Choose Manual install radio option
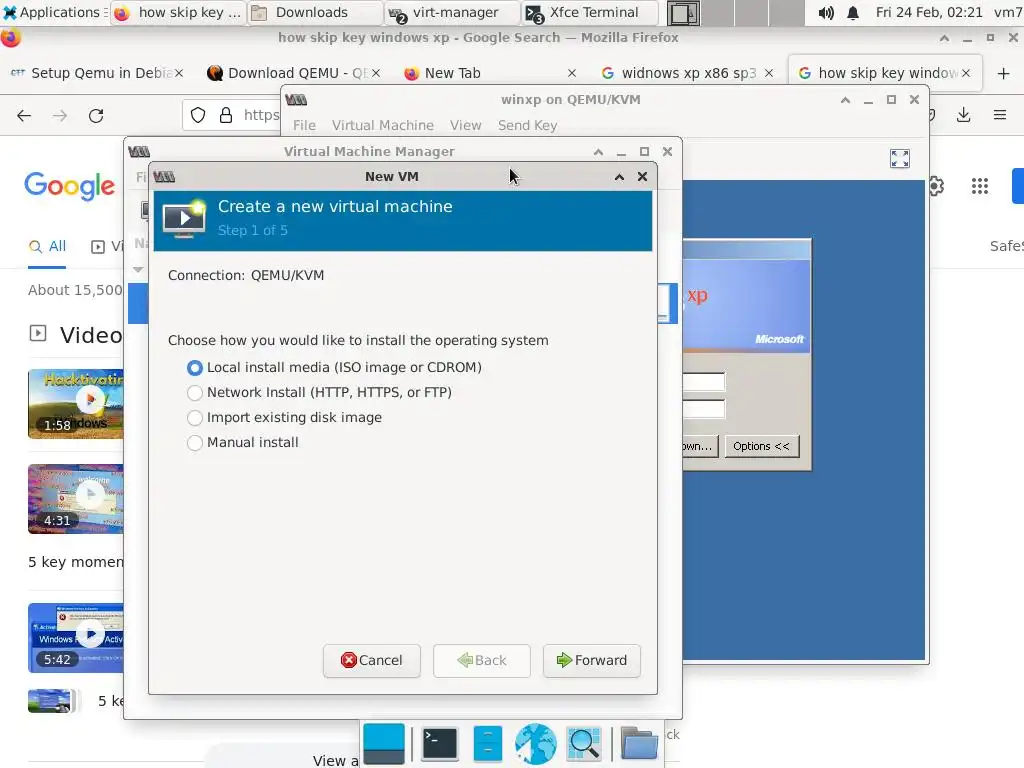The image size is (1024, 768). click(x=195, y=443)
